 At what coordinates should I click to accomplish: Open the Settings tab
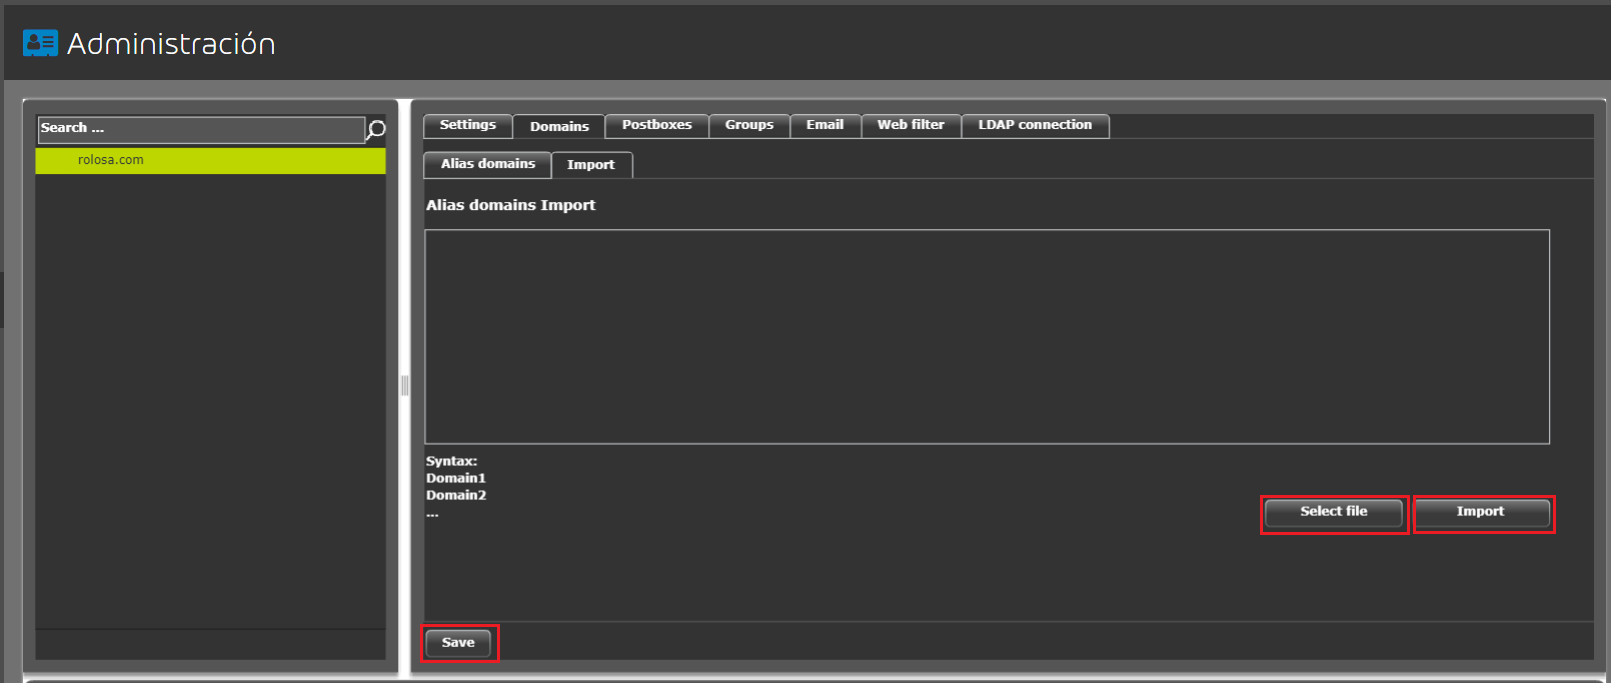467,125
